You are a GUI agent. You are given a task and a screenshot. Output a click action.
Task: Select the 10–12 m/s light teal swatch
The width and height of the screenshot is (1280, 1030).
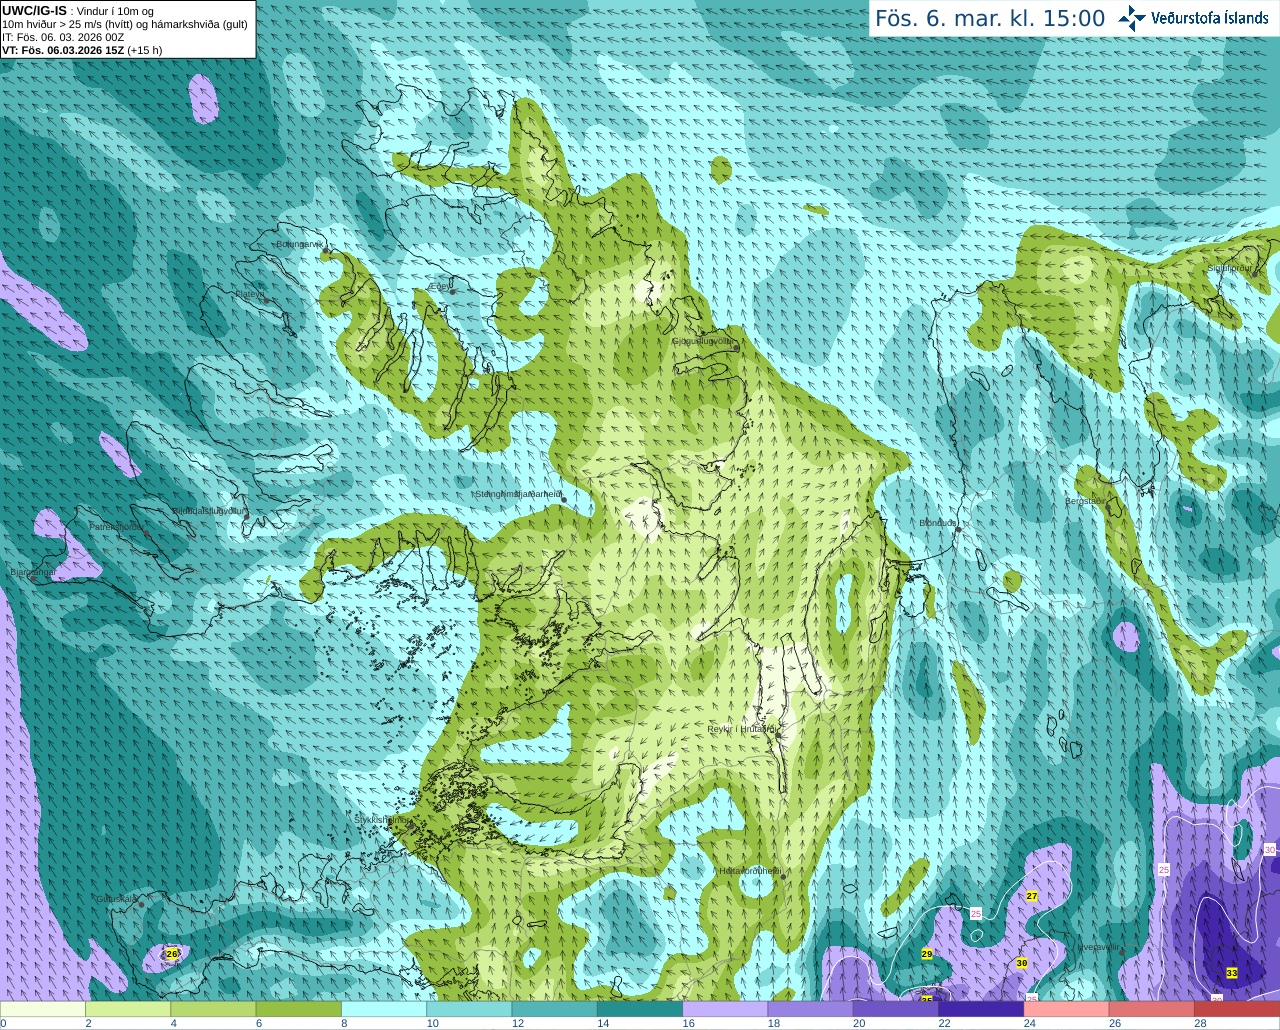(470, 1009)
